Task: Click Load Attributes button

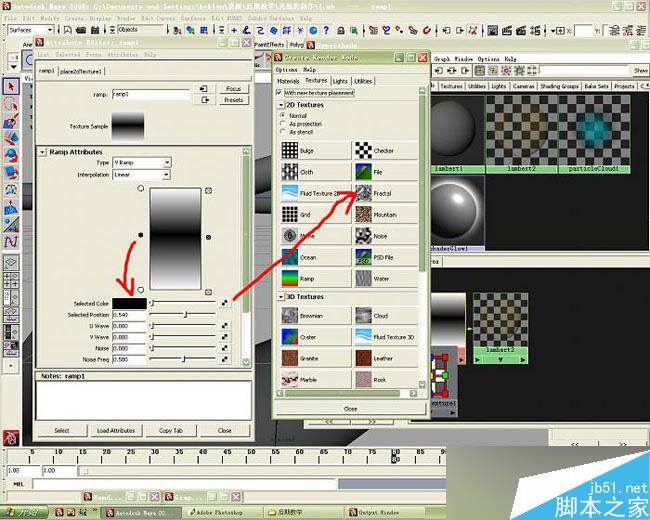Action: pos(116,430)
